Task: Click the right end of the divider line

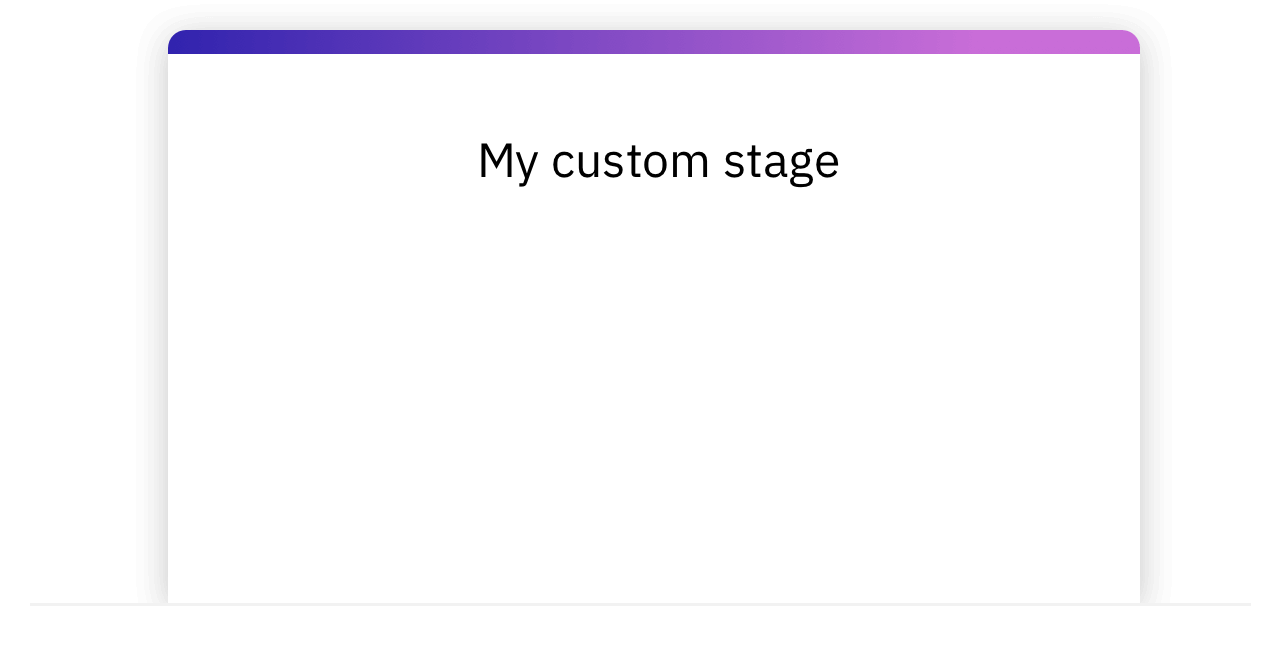Action: [1244, 604]
